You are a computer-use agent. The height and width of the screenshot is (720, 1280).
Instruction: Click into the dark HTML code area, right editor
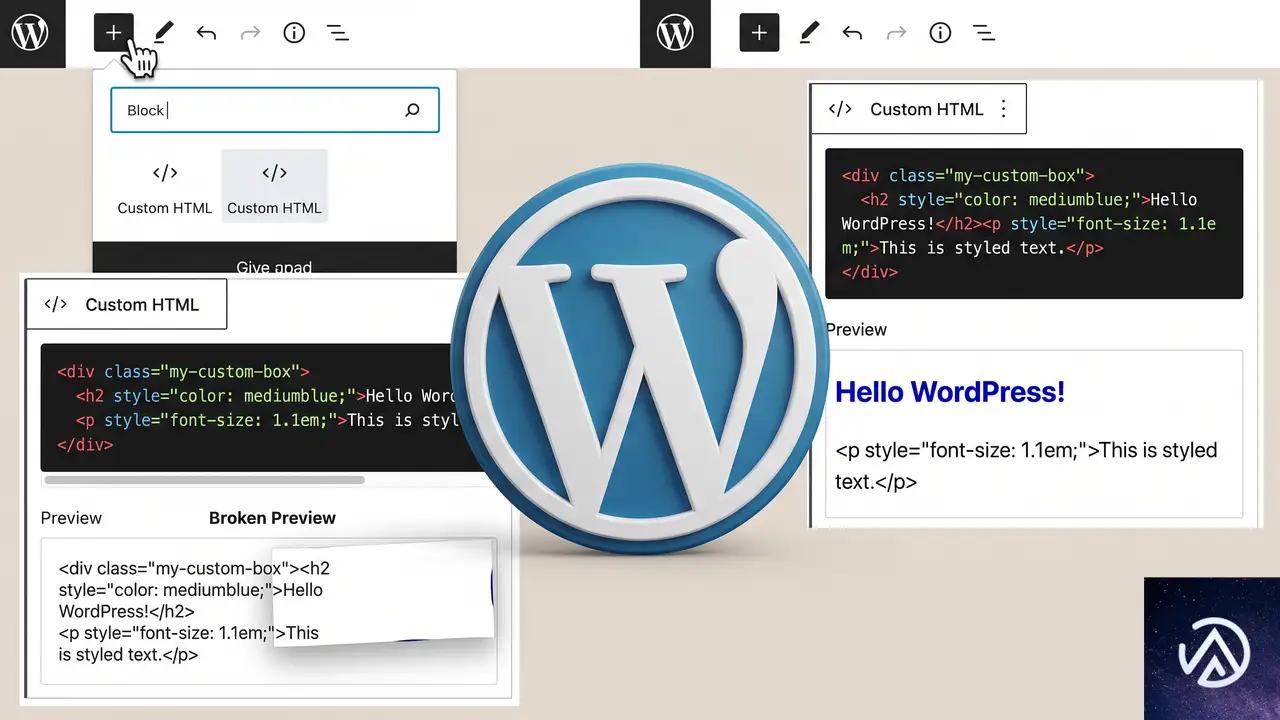[x=1034, y=223]
